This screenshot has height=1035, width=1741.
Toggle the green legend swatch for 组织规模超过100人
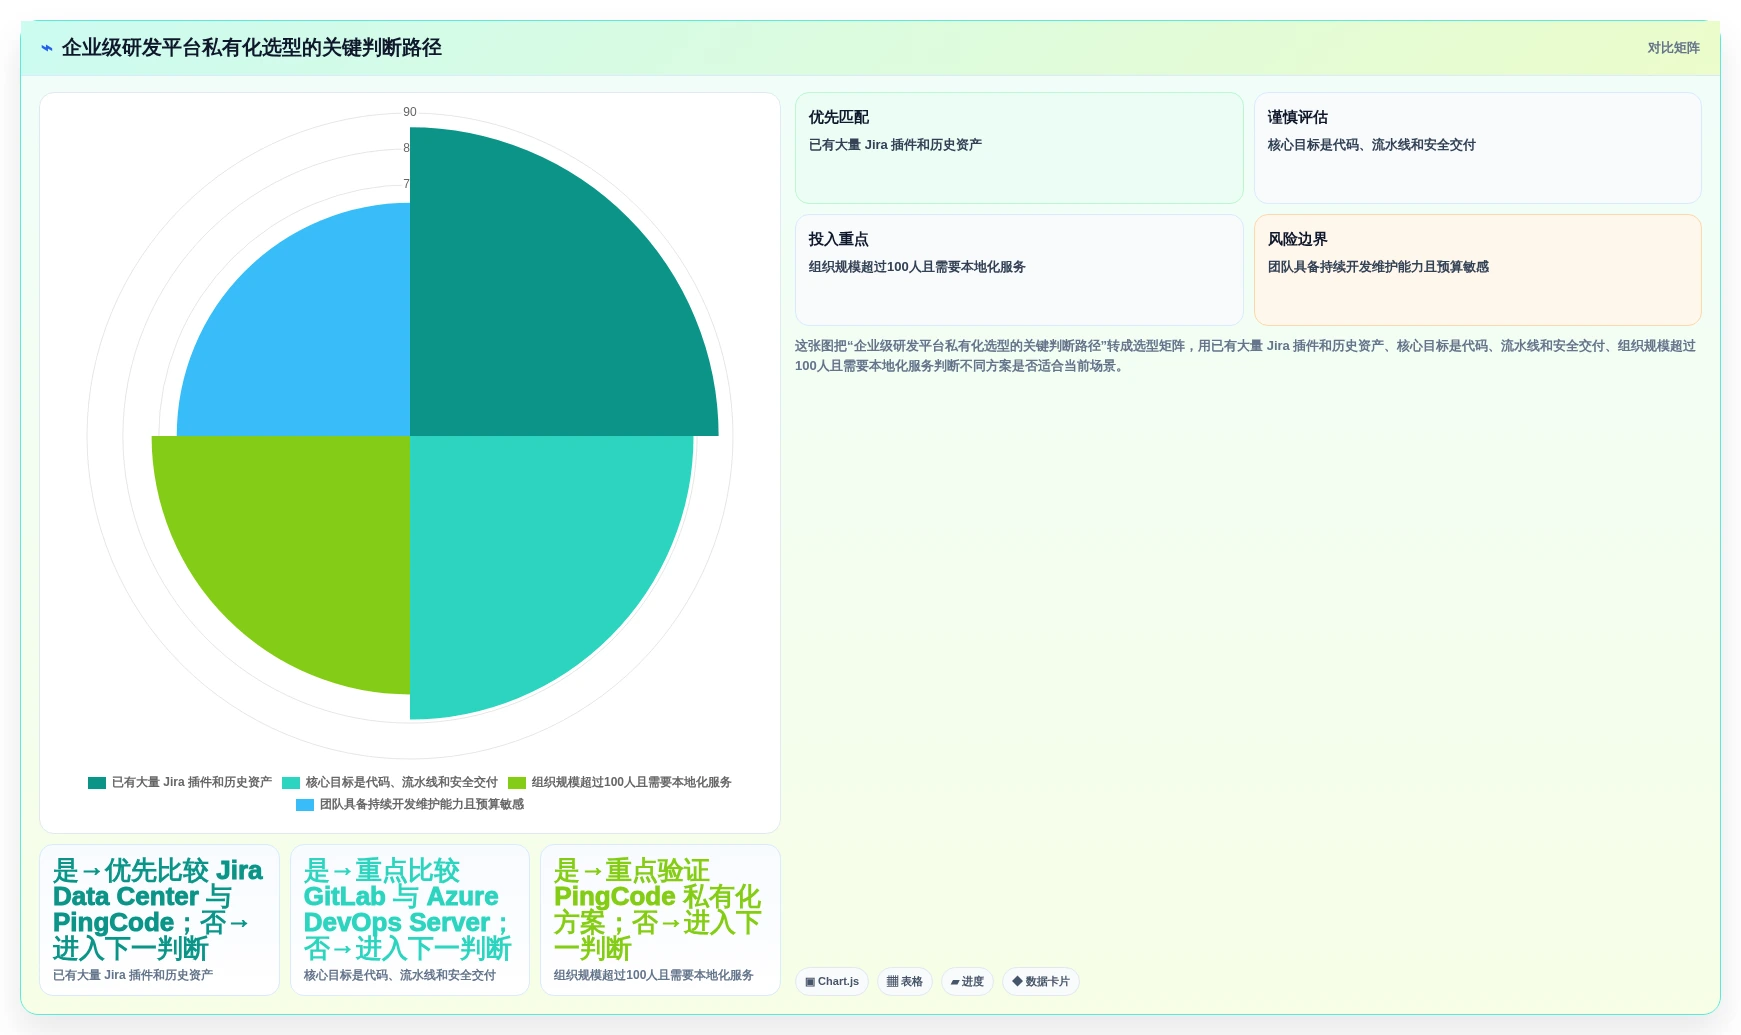(517, 783)
